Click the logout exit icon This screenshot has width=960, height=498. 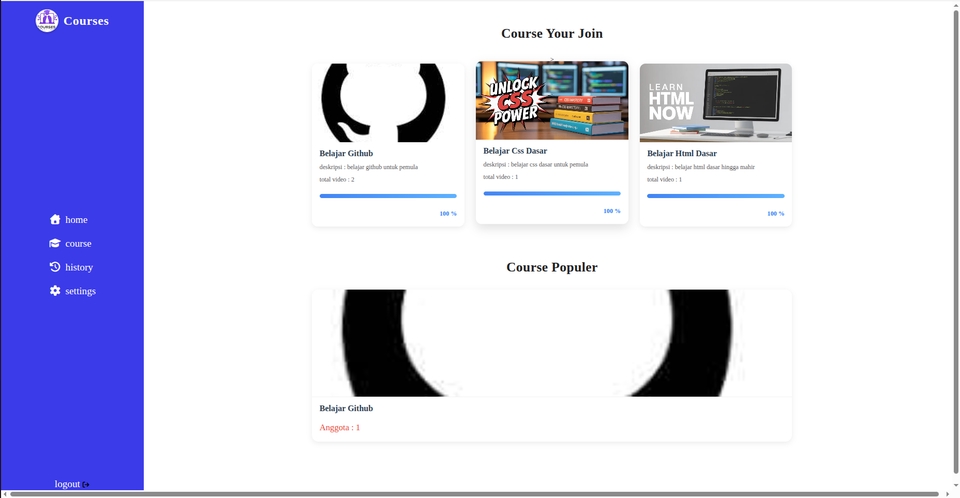point(86,485)
